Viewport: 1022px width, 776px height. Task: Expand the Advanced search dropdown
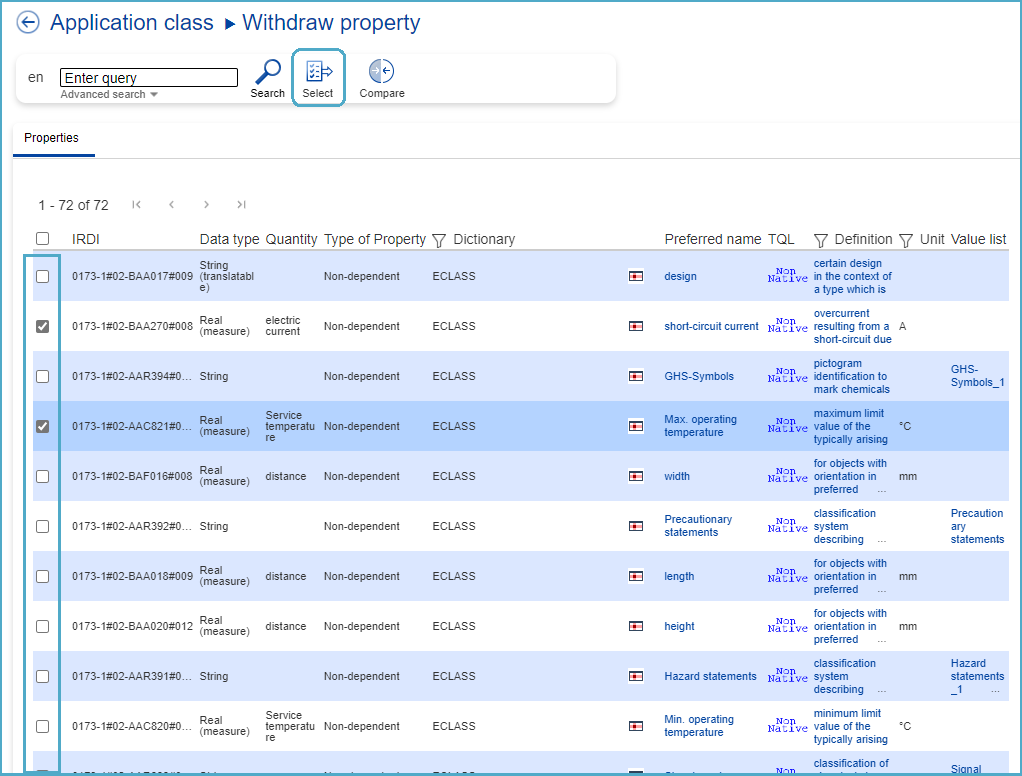[109, 95]
